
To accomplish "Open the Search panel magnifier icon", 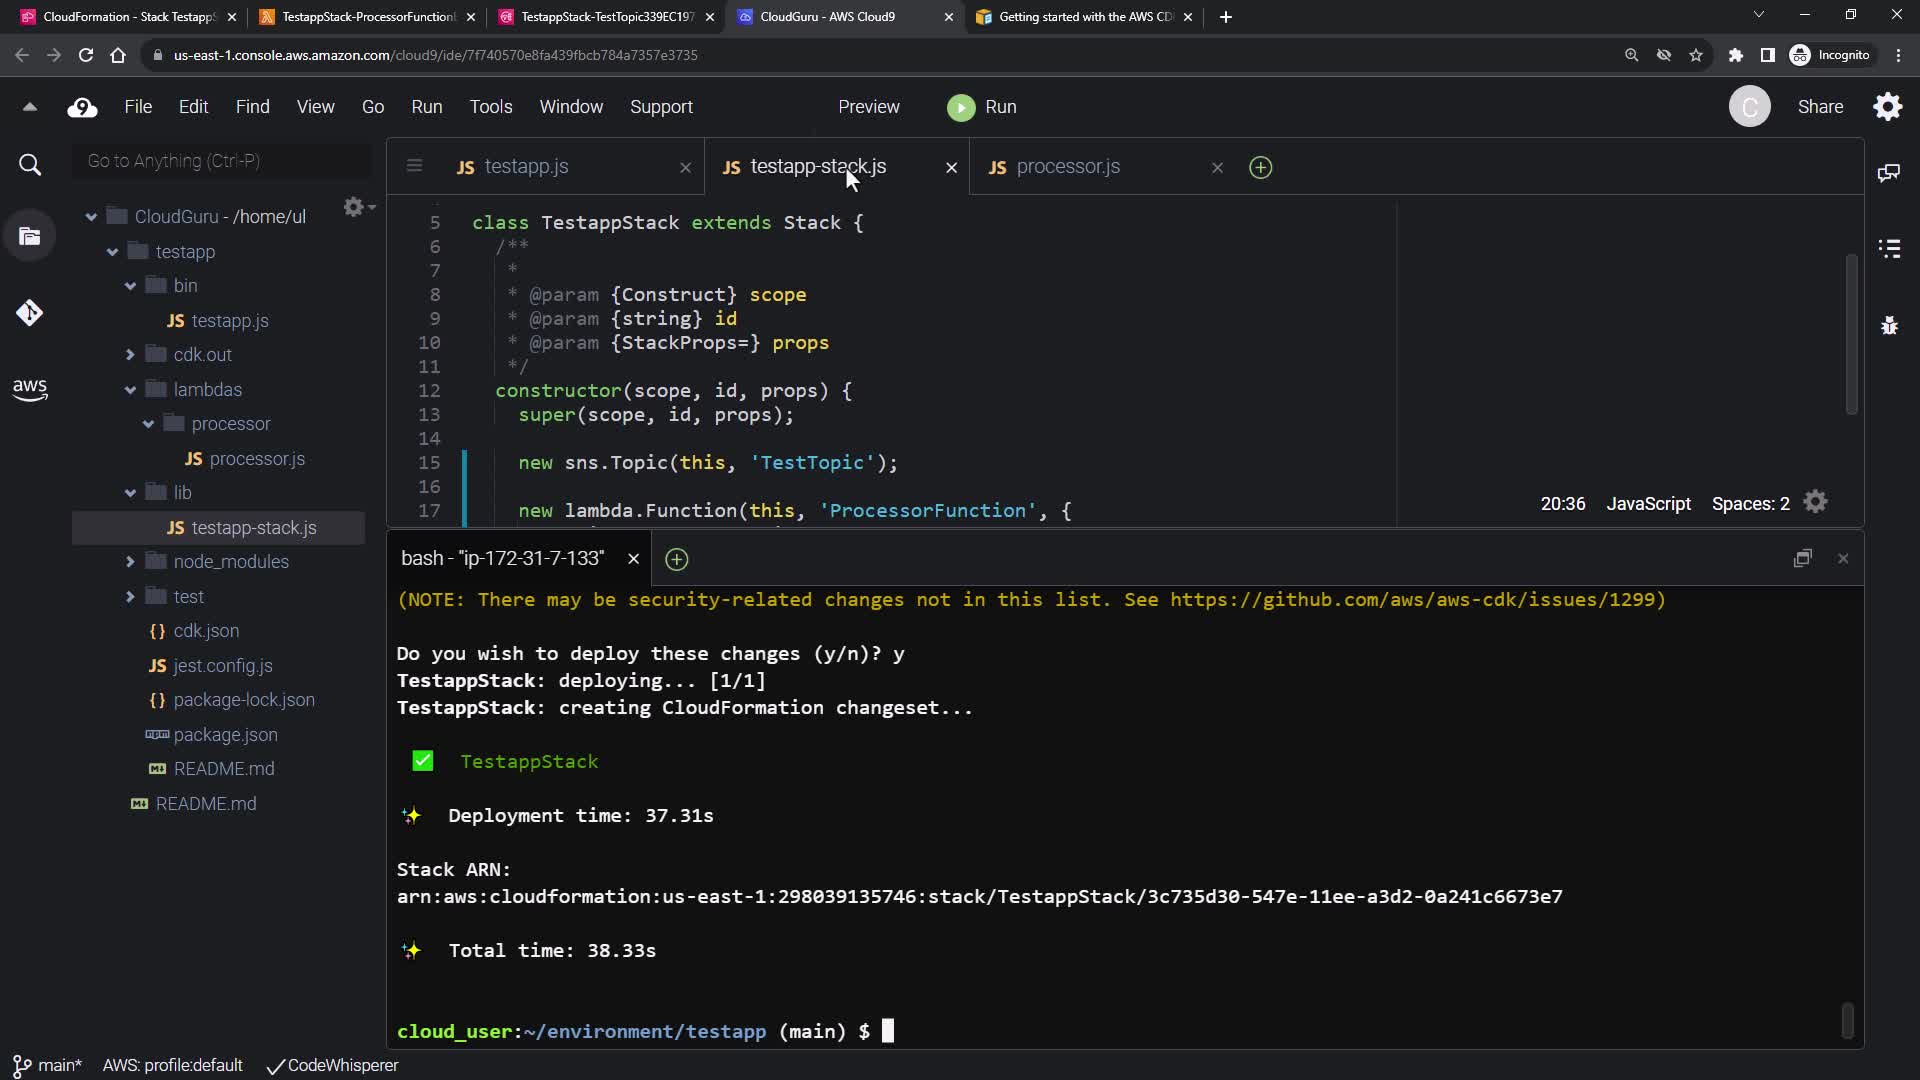I will click(x=30, y=165).
